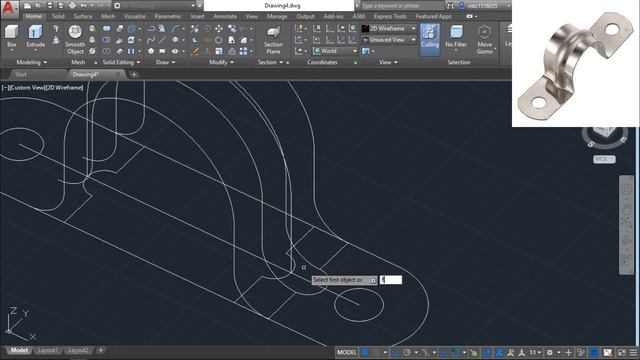The image size is (640, 360).
Task: Open the Solid ribbon tab
Action: (58, 16)
